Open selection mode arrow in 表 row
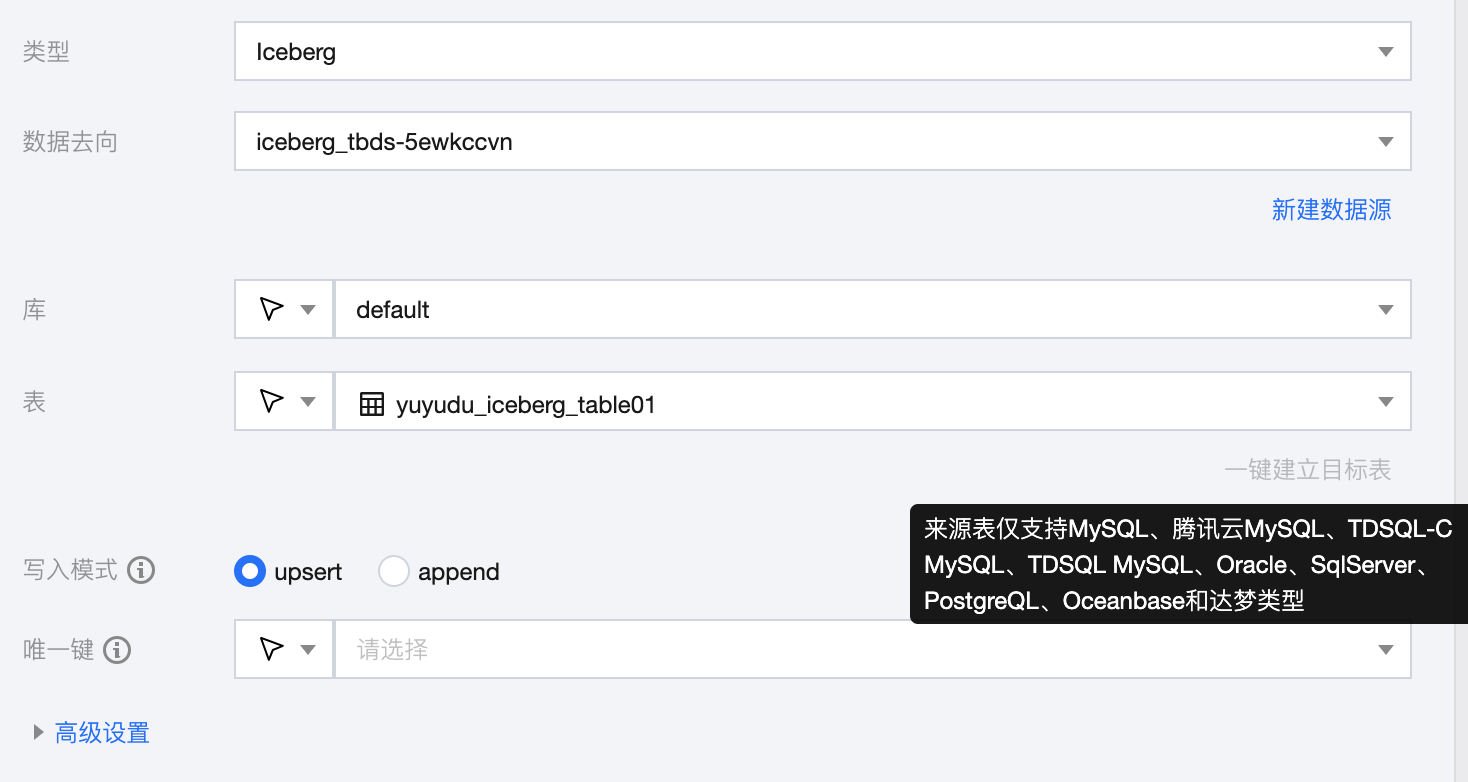This screenshot has width=1468, height=782. 309,401
